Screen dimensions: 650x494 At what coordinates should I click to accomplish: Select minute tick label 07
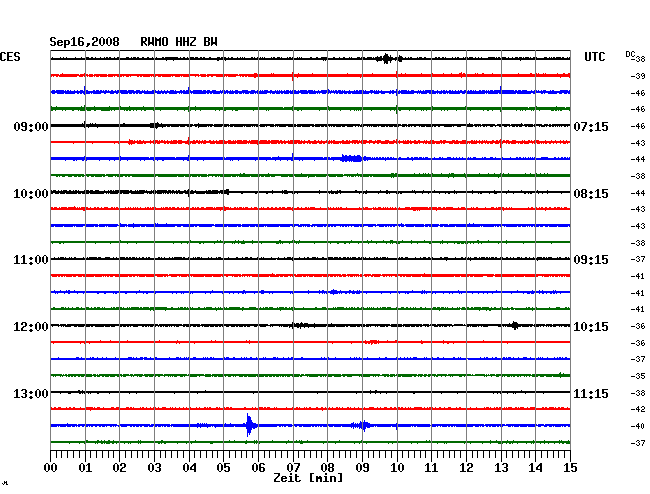tap(293, 468)
